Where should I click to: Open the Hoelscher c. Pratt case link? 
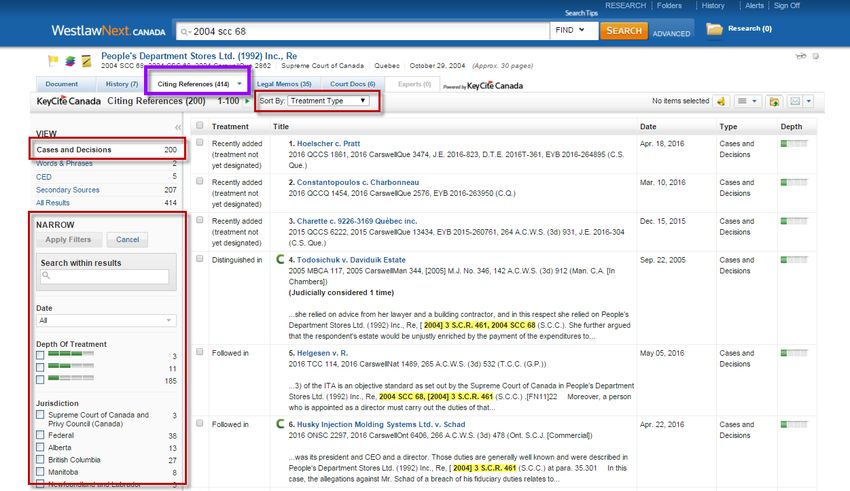tap(328, 144)
